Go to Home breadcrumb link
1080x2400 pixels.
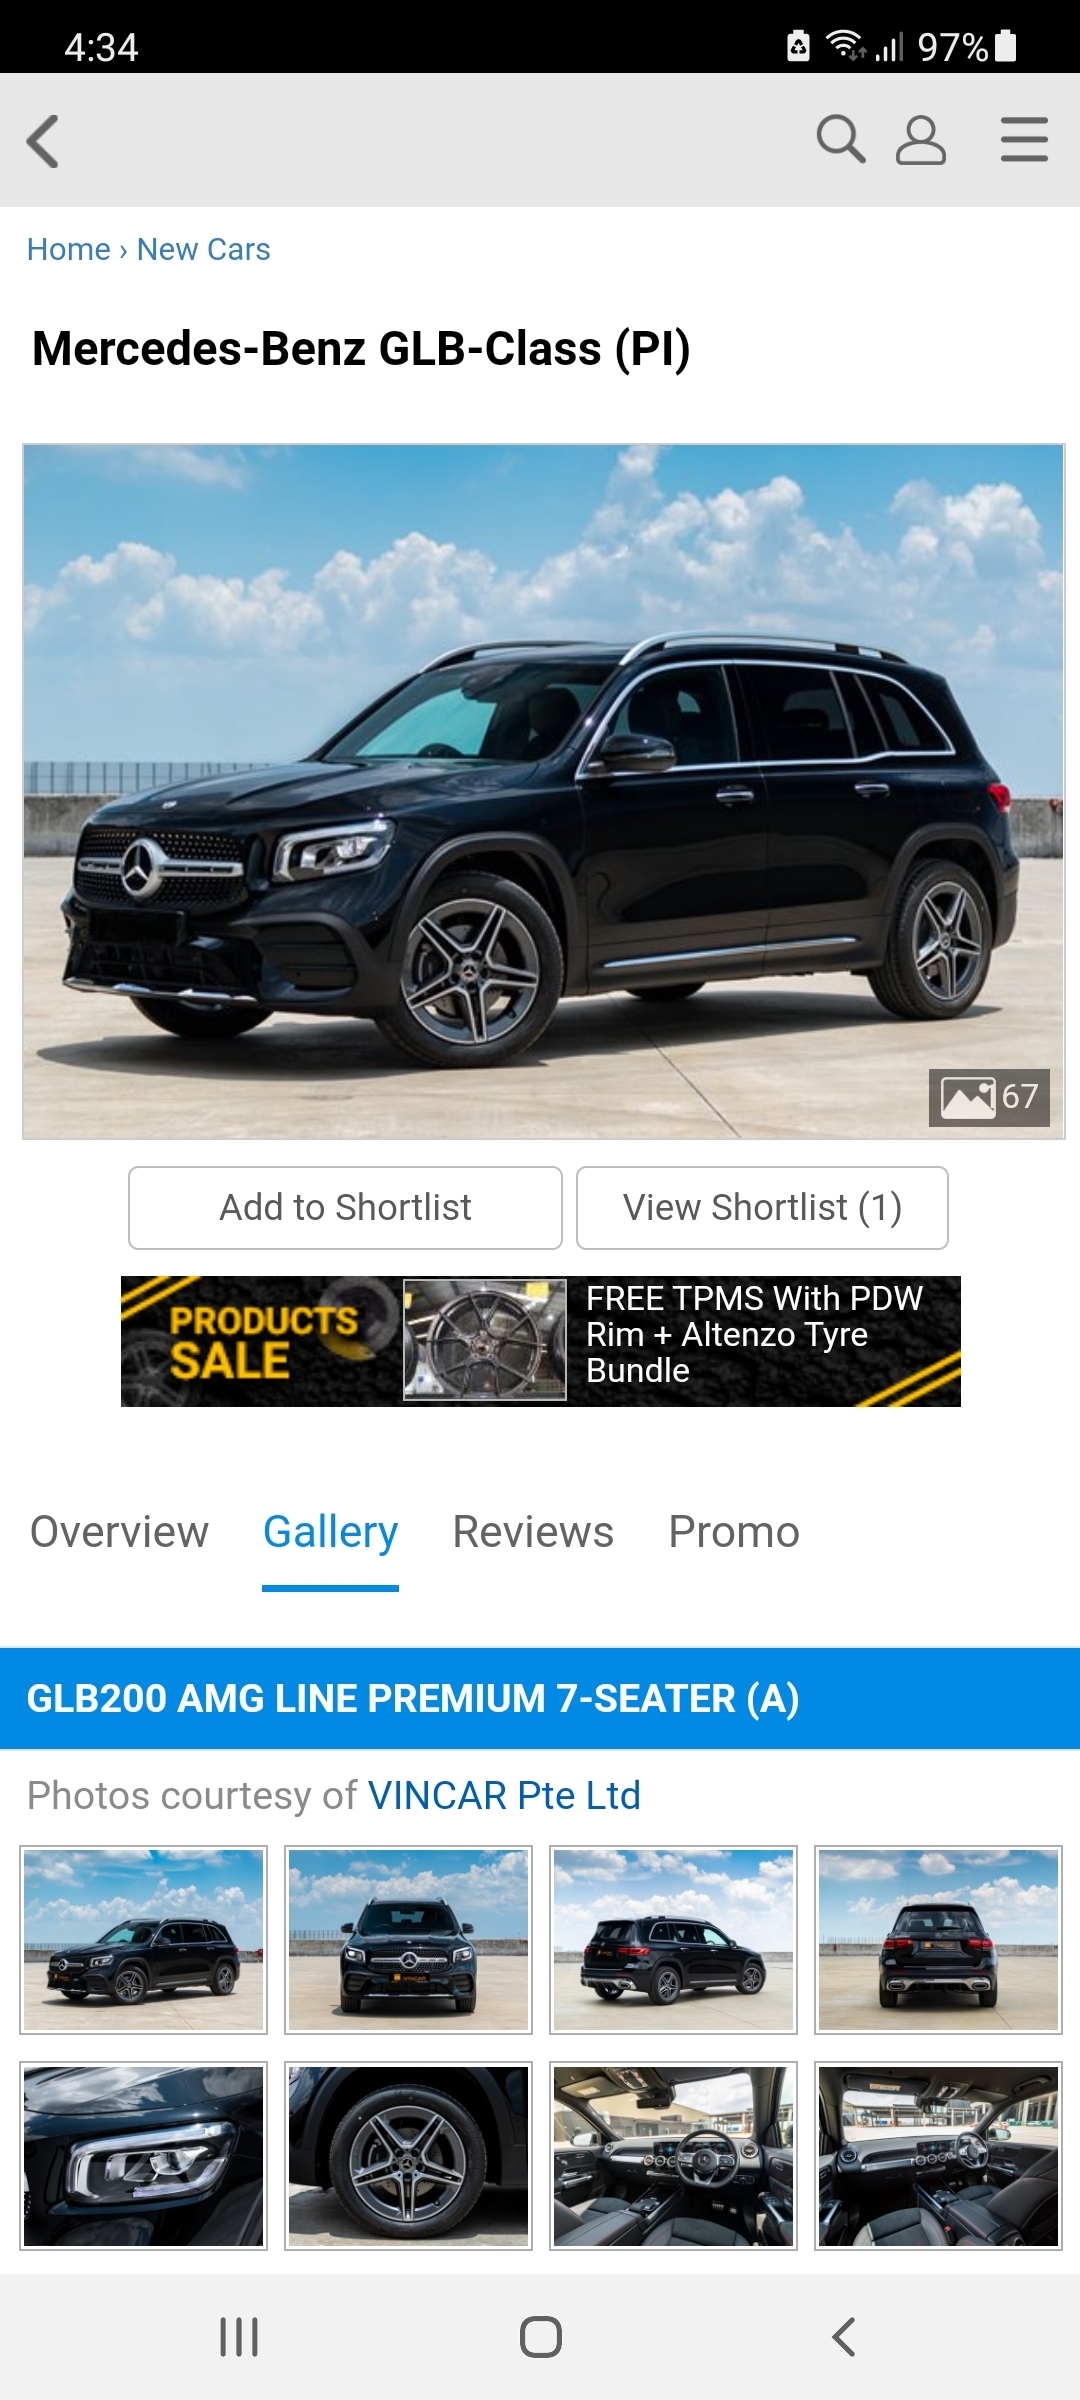click(68, 249)
